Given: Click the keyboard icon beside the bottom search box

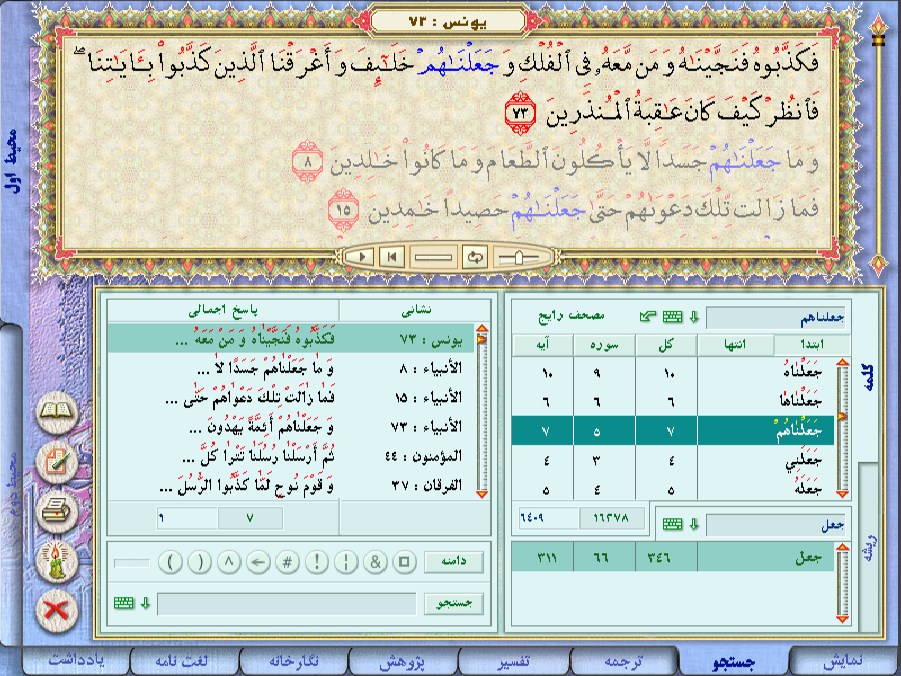Looking at the screenshot, I should pyautogui.click(x=124, y=603).
